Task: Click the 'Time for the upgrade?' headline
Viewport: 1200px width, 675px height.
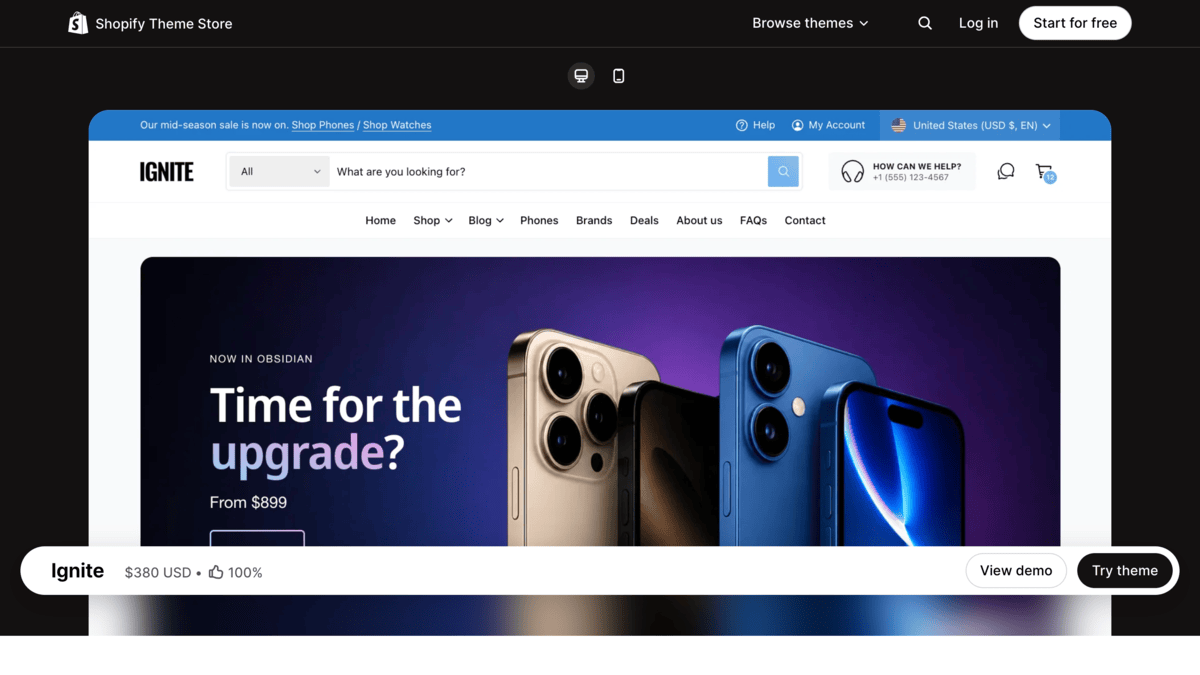Action: (335, 428)
